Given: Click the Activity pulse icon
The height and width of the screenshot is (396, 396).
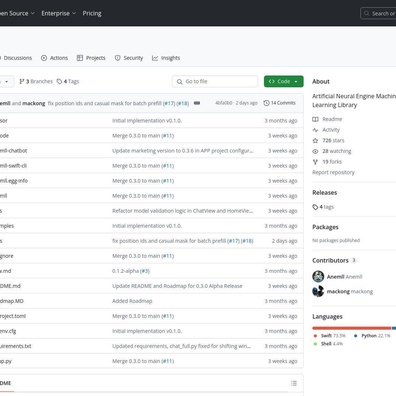Looking at the screenshot, I should pos(315,130).
